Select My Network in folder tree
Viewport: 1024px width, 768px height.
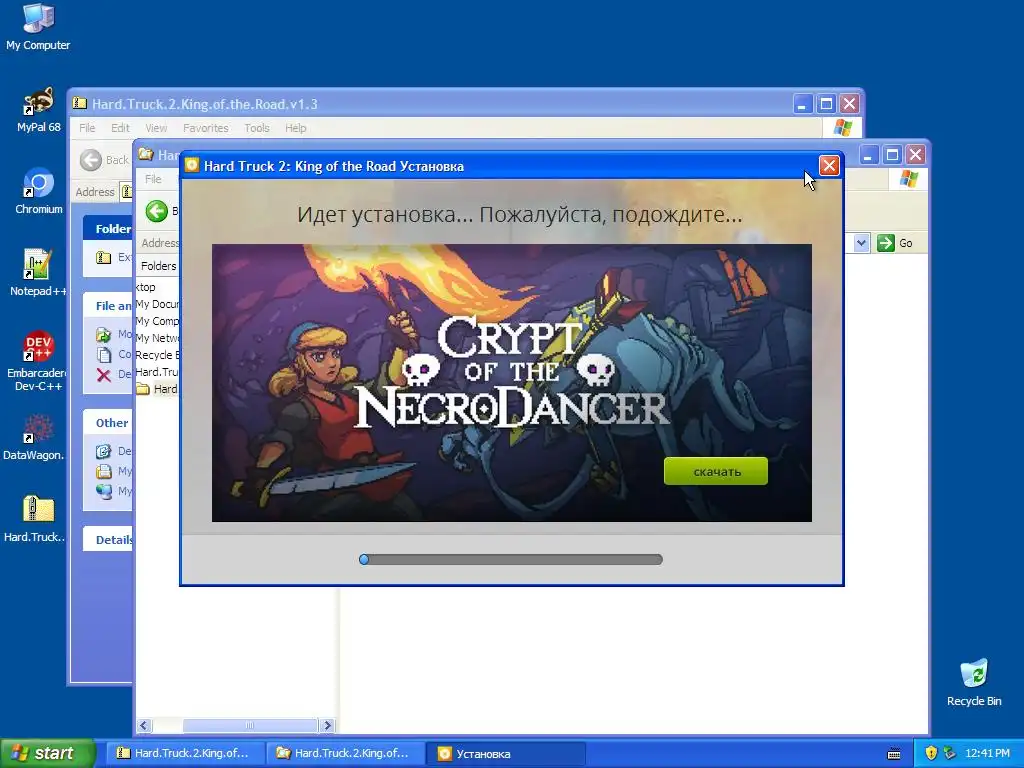[x=157, y=338]
